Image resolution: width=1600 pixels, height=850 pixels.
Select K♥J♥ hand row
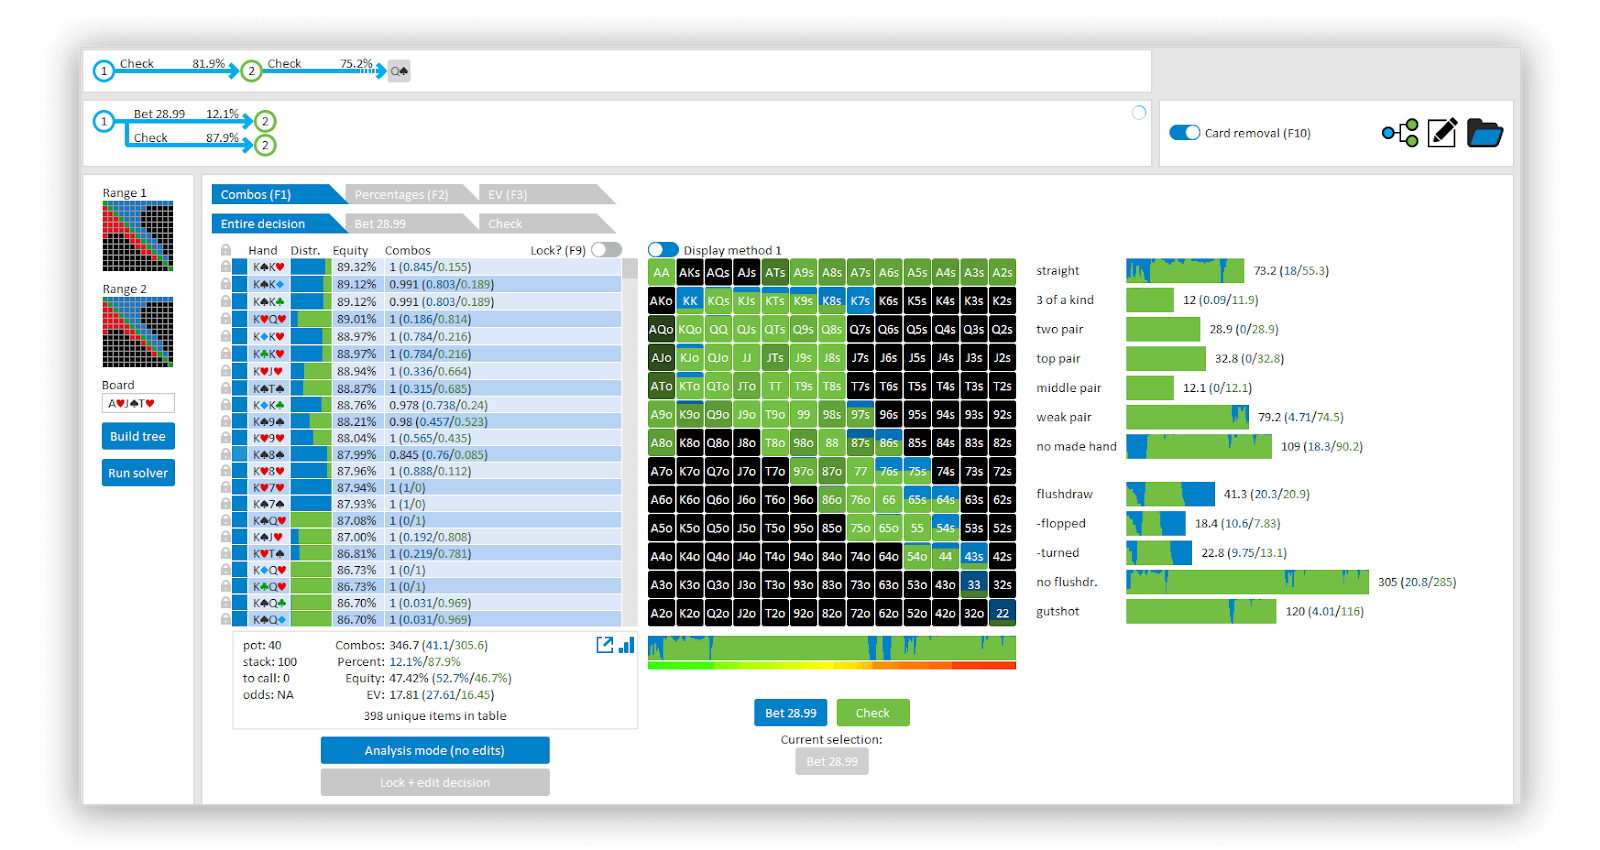coord(427,371)
